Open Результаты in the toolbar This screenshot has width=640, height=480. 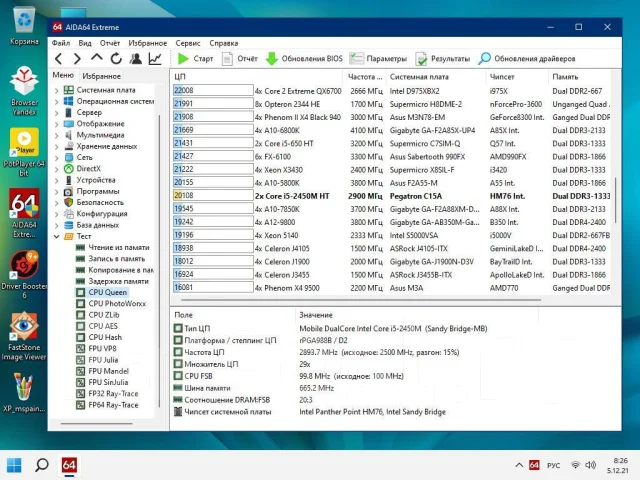(x=443, y=59)
